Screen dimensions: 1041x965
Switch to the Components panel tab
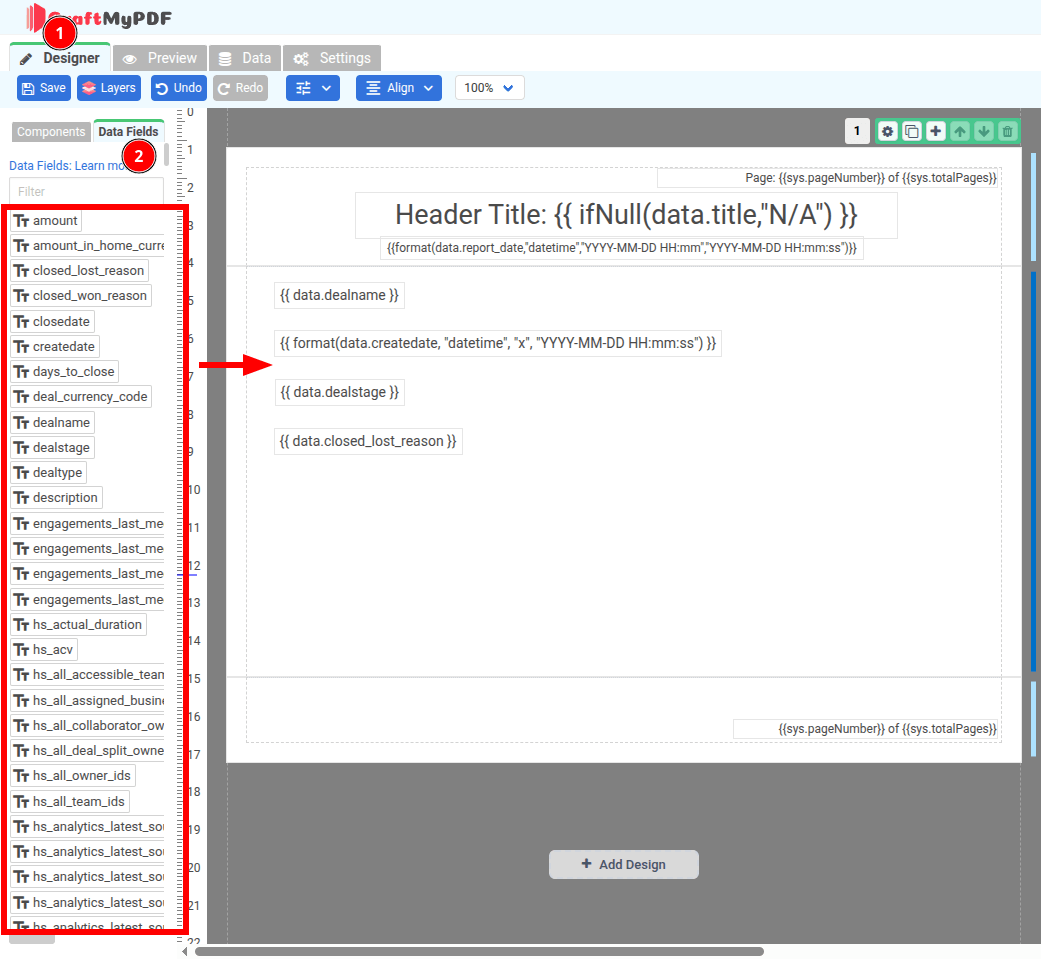point(51,131)
